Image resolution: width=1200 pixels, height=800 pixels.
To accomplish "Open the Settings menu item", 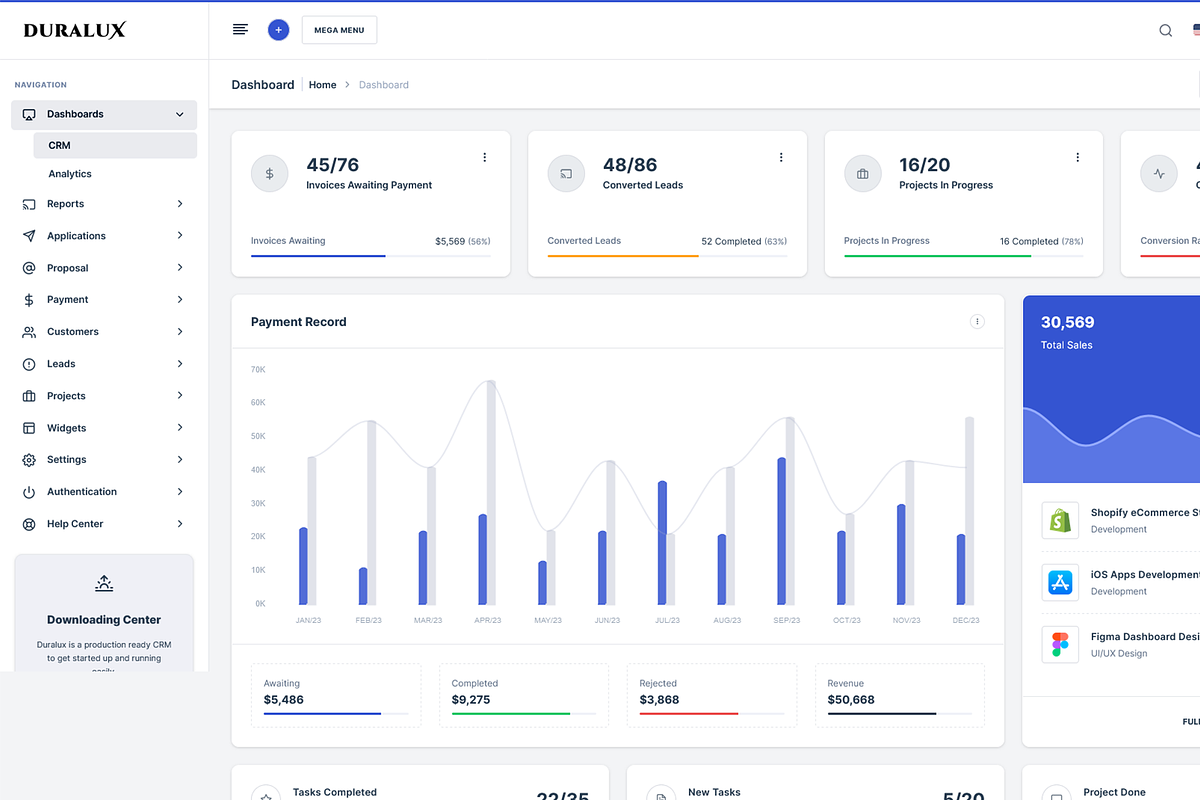I will click(x=104, y=460).
